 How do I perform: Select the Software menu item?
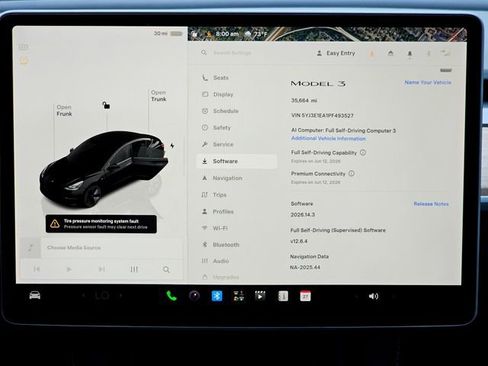[237, 161]
